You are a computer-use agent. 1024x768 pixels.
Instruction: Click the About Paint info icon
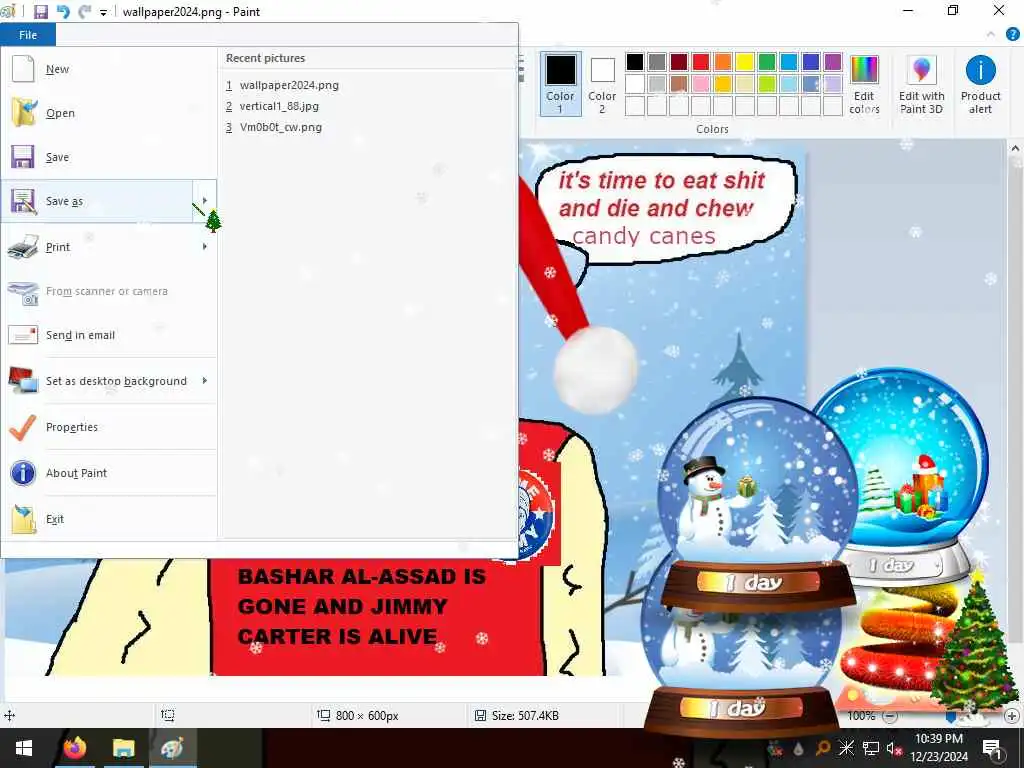(x=23, y=472)
